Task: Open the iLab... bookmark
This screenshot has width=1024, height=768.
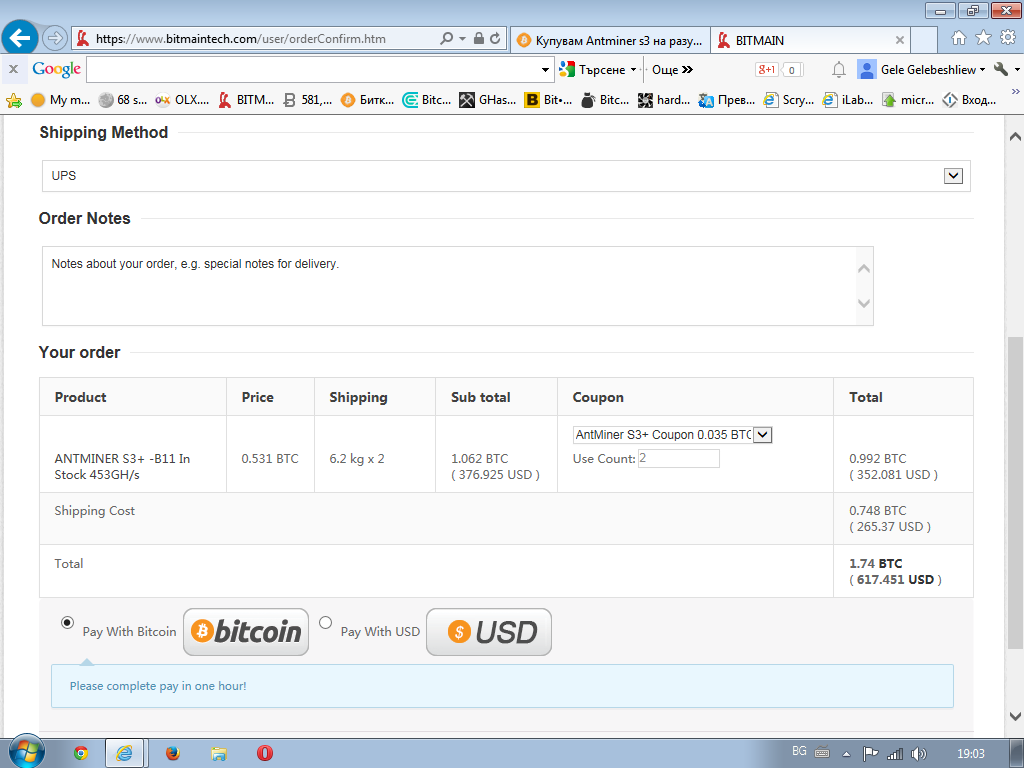Action: [x=848, y=100]
